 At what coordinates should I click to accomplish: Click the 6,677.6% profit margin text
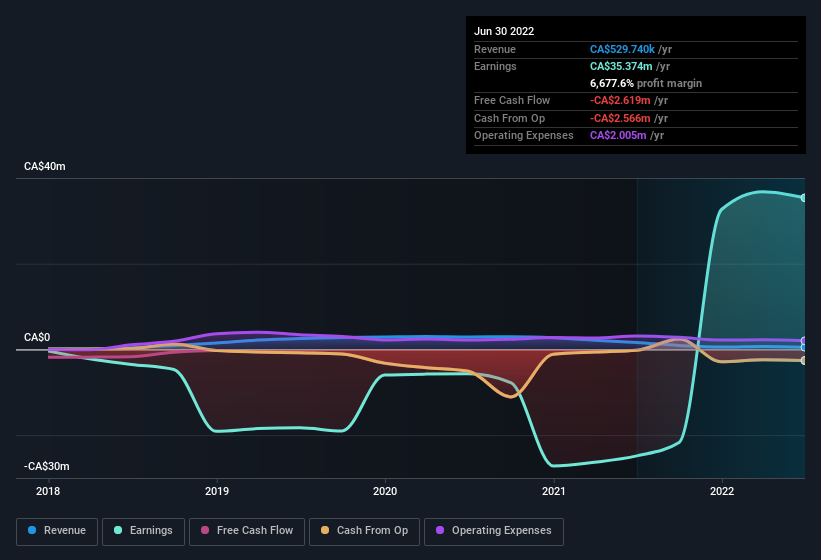[646, 83]
